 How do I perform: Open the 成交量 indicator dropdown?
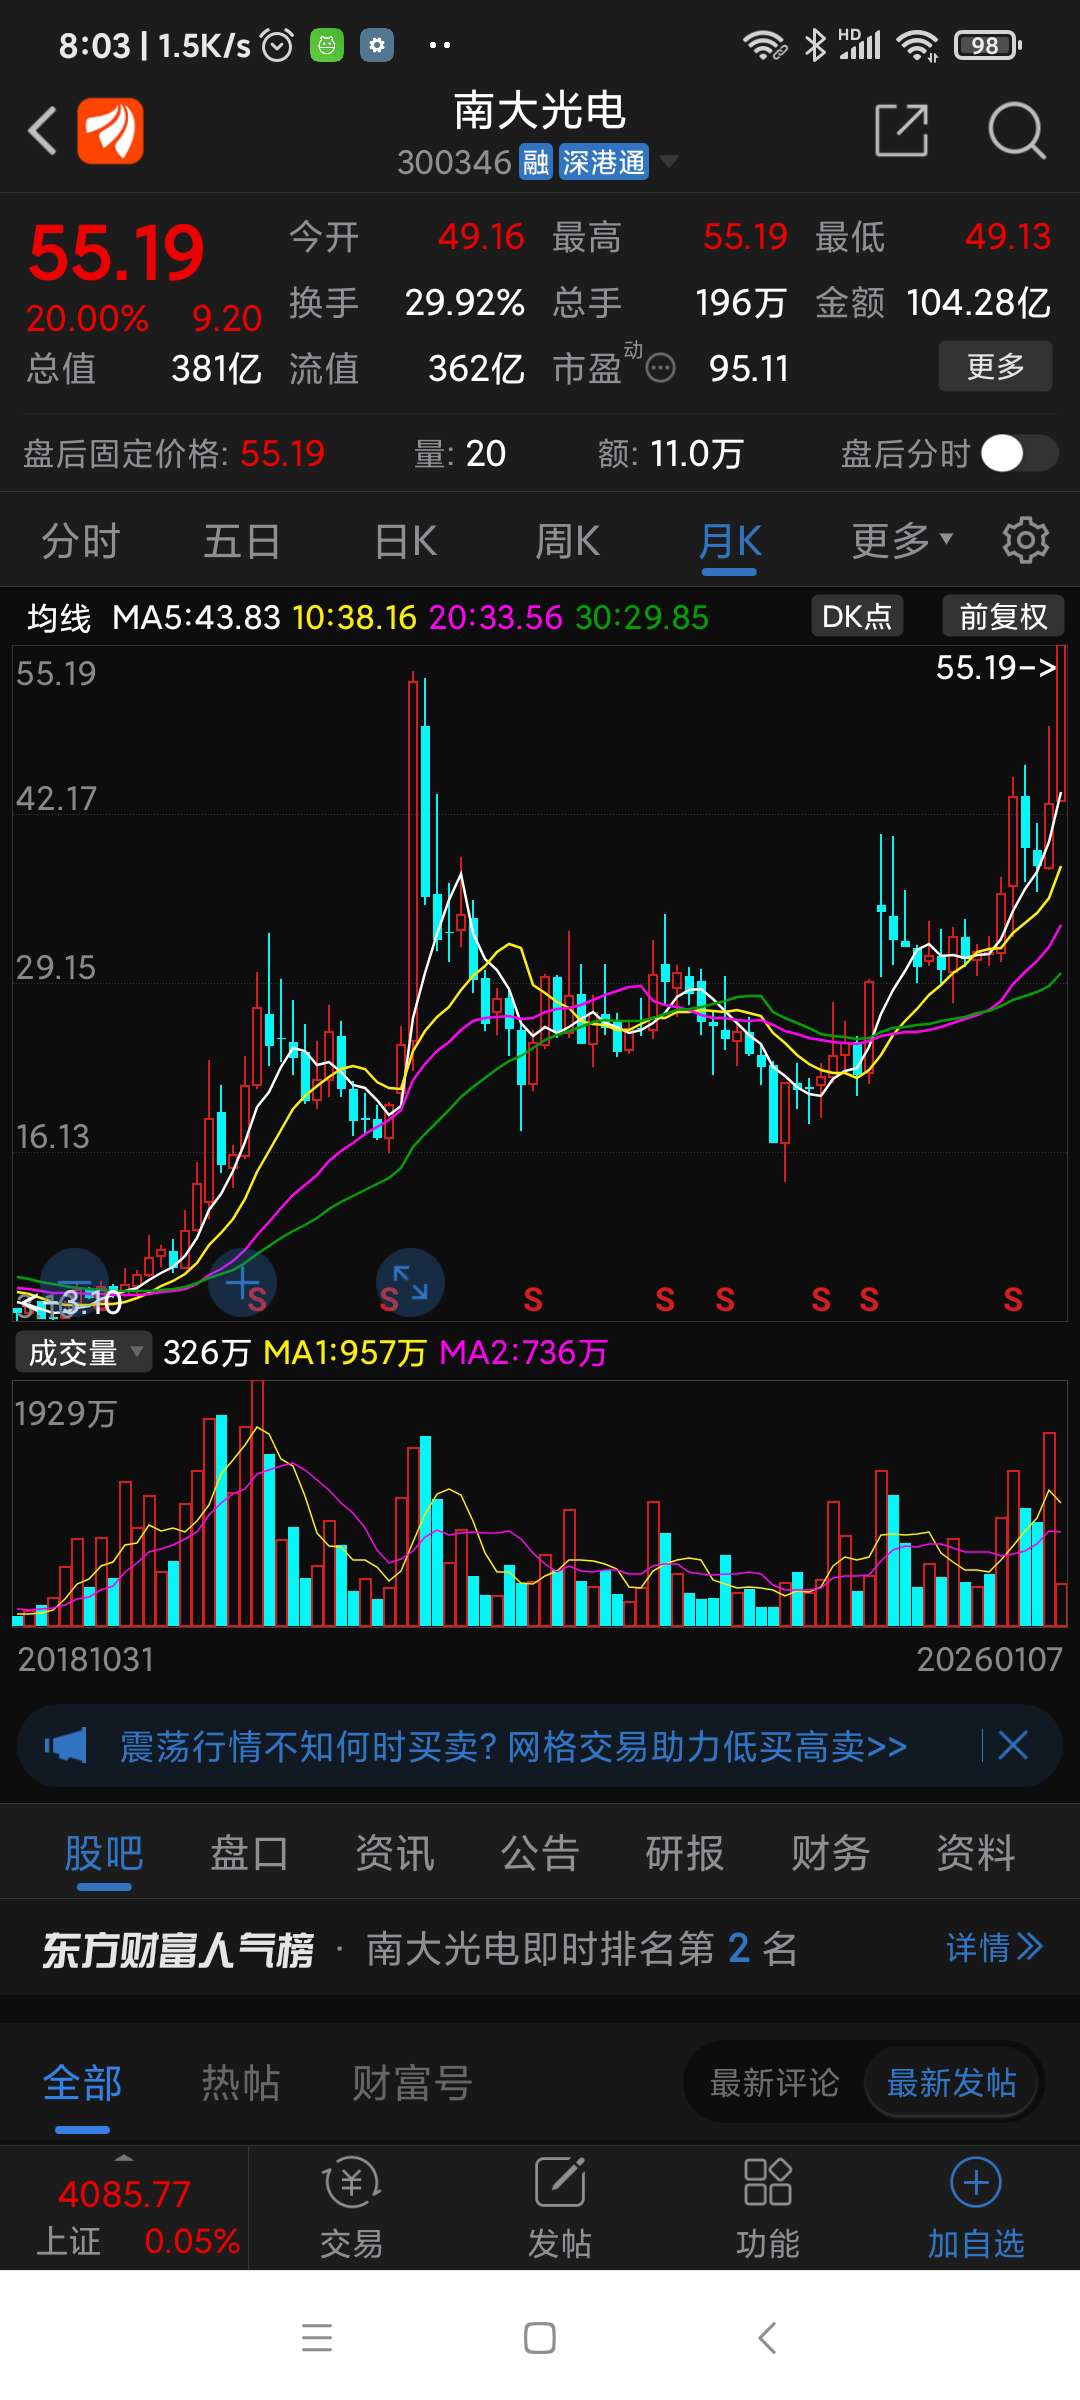[x=84, y=1352]
